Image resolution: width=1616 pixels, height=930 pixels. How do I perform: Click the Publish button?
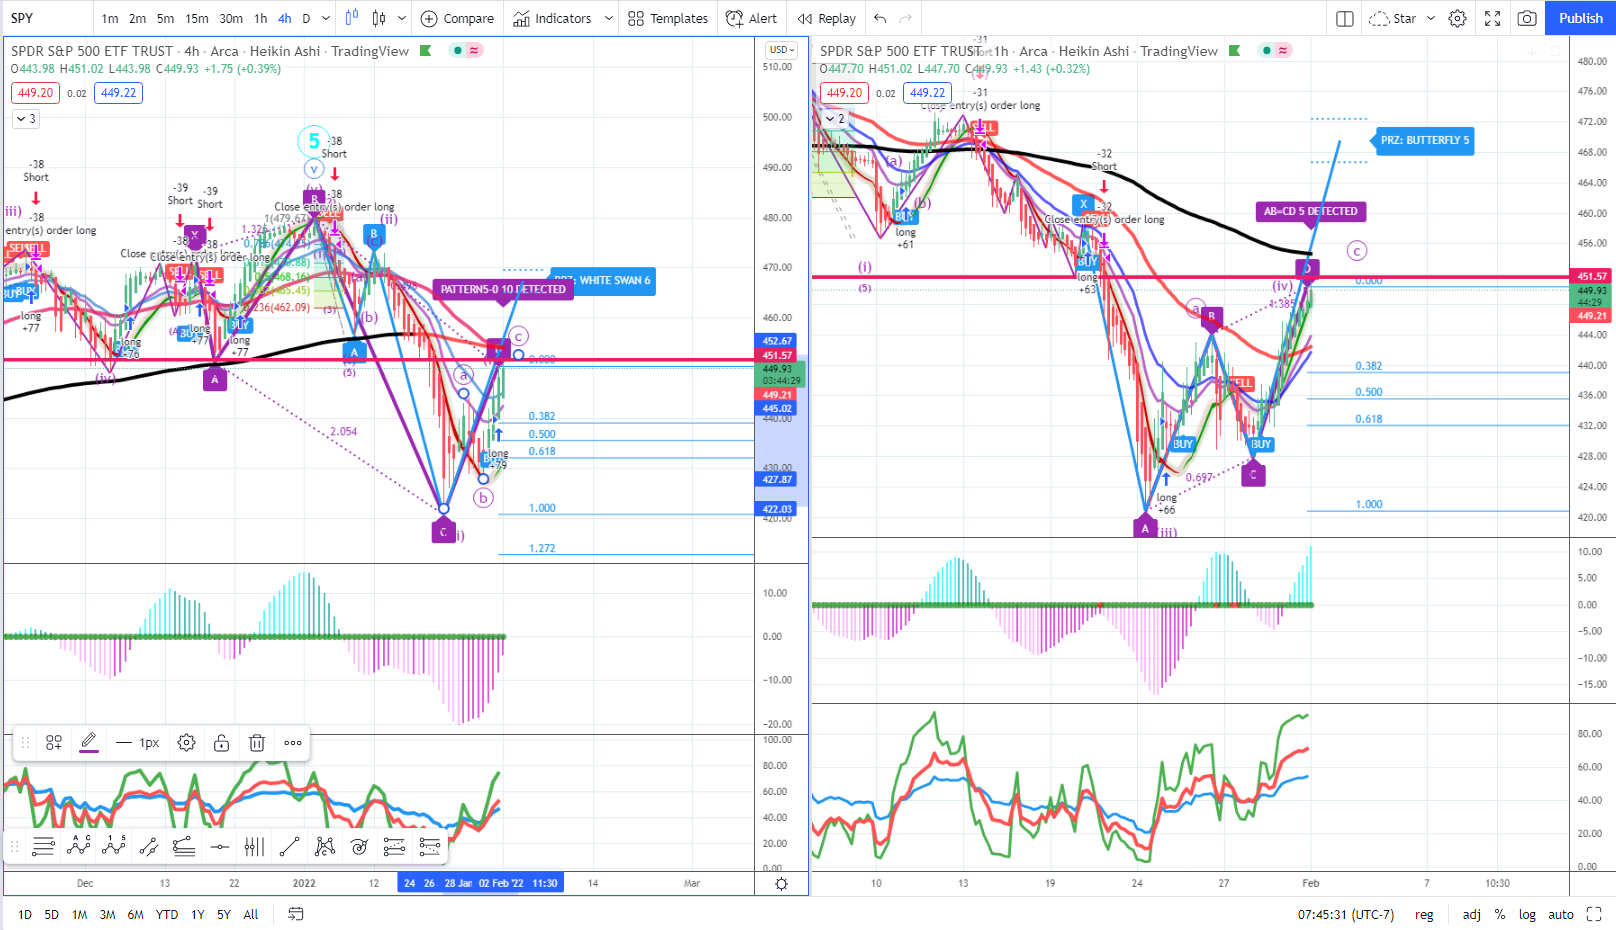[1581, 18]
